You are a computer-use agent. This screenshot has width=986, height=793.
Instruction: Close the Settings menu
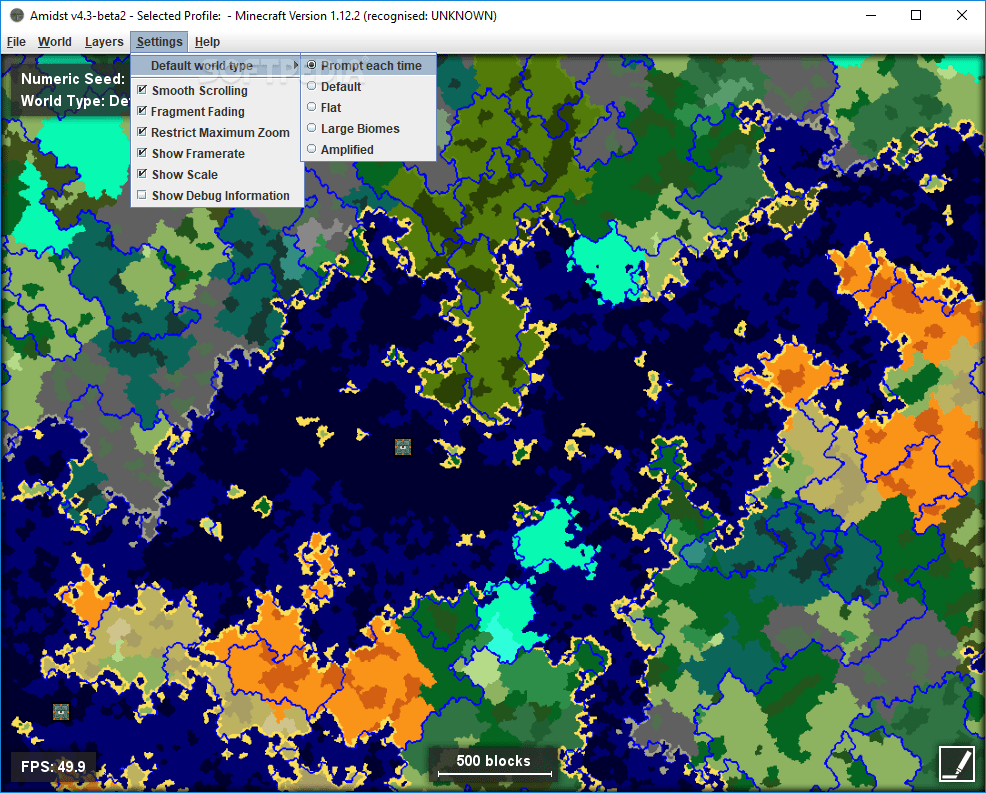(159, 42)
